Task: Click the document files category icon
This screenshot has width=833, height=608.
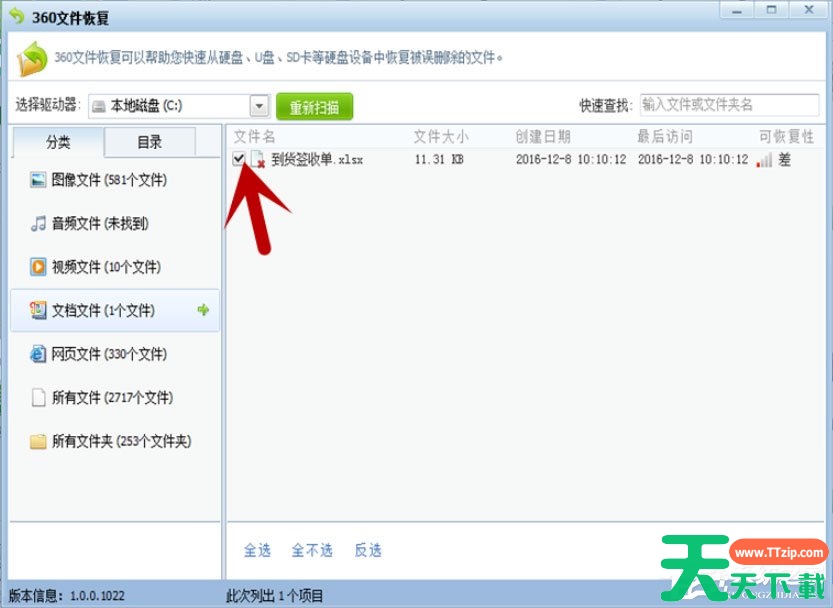Action: point(38,311)
